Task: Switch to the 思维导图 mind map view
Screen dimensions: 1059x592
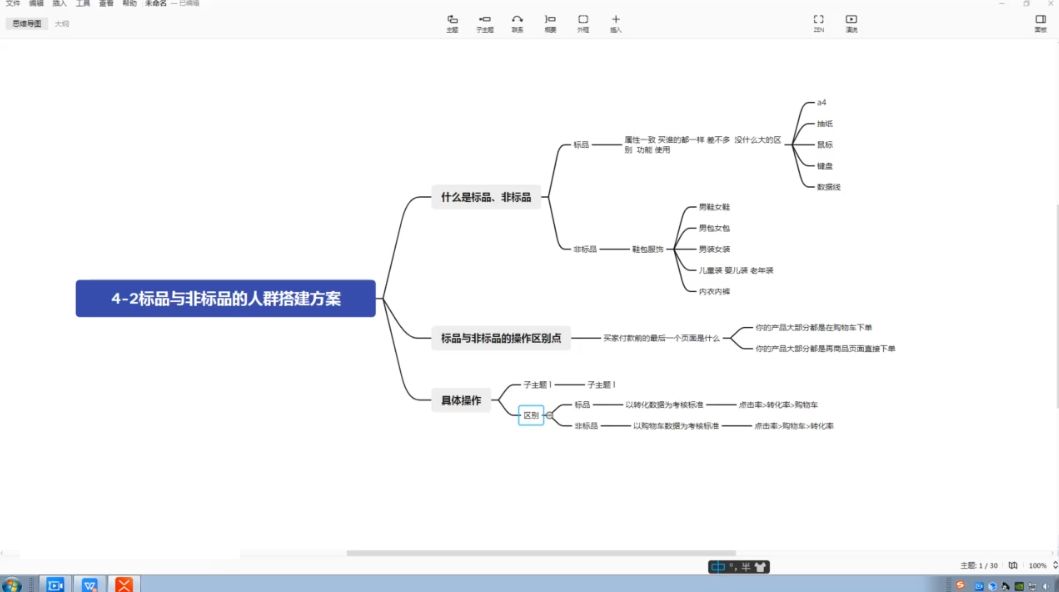Action: [x=27, y=23]
